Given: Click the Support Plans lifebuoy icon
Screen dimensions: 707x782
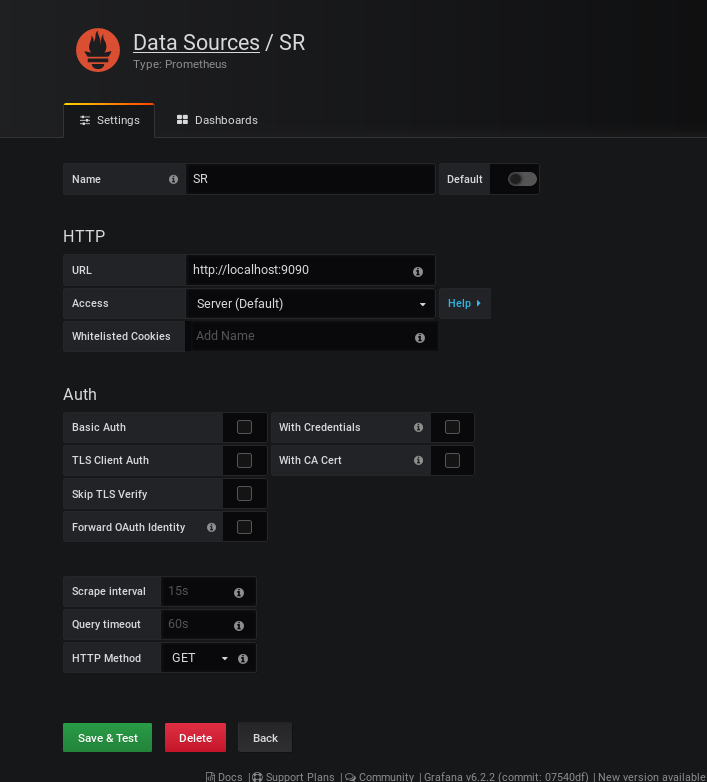Looking at the screenshot, I should click(x=257, y=777).
